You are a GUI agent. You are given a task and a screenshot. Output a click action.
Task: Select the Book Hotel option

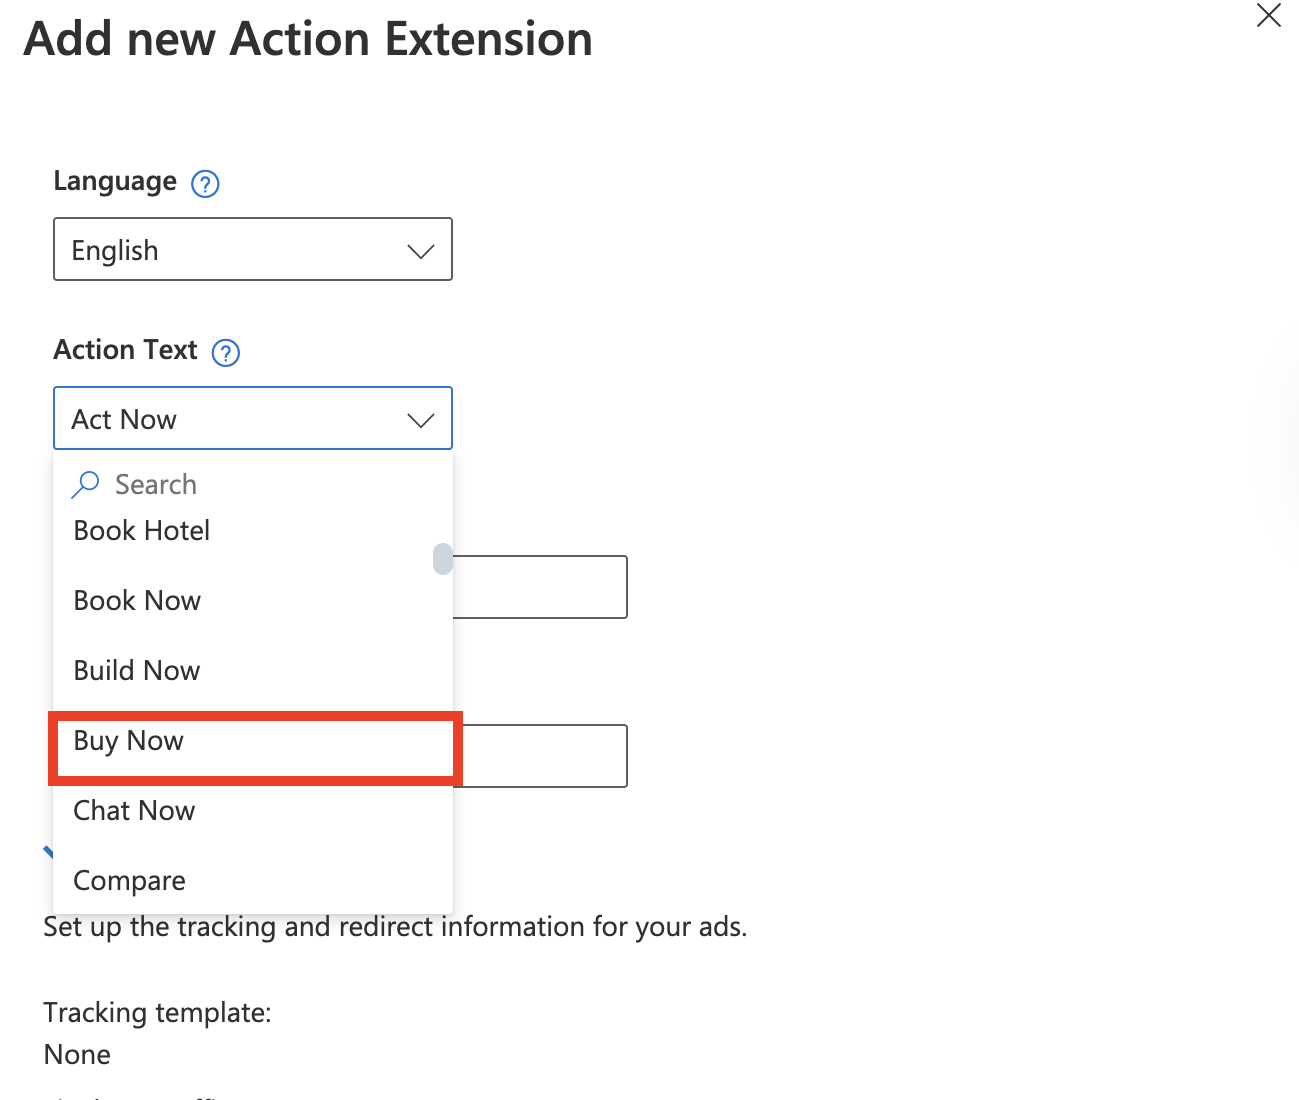coord(142,531)
